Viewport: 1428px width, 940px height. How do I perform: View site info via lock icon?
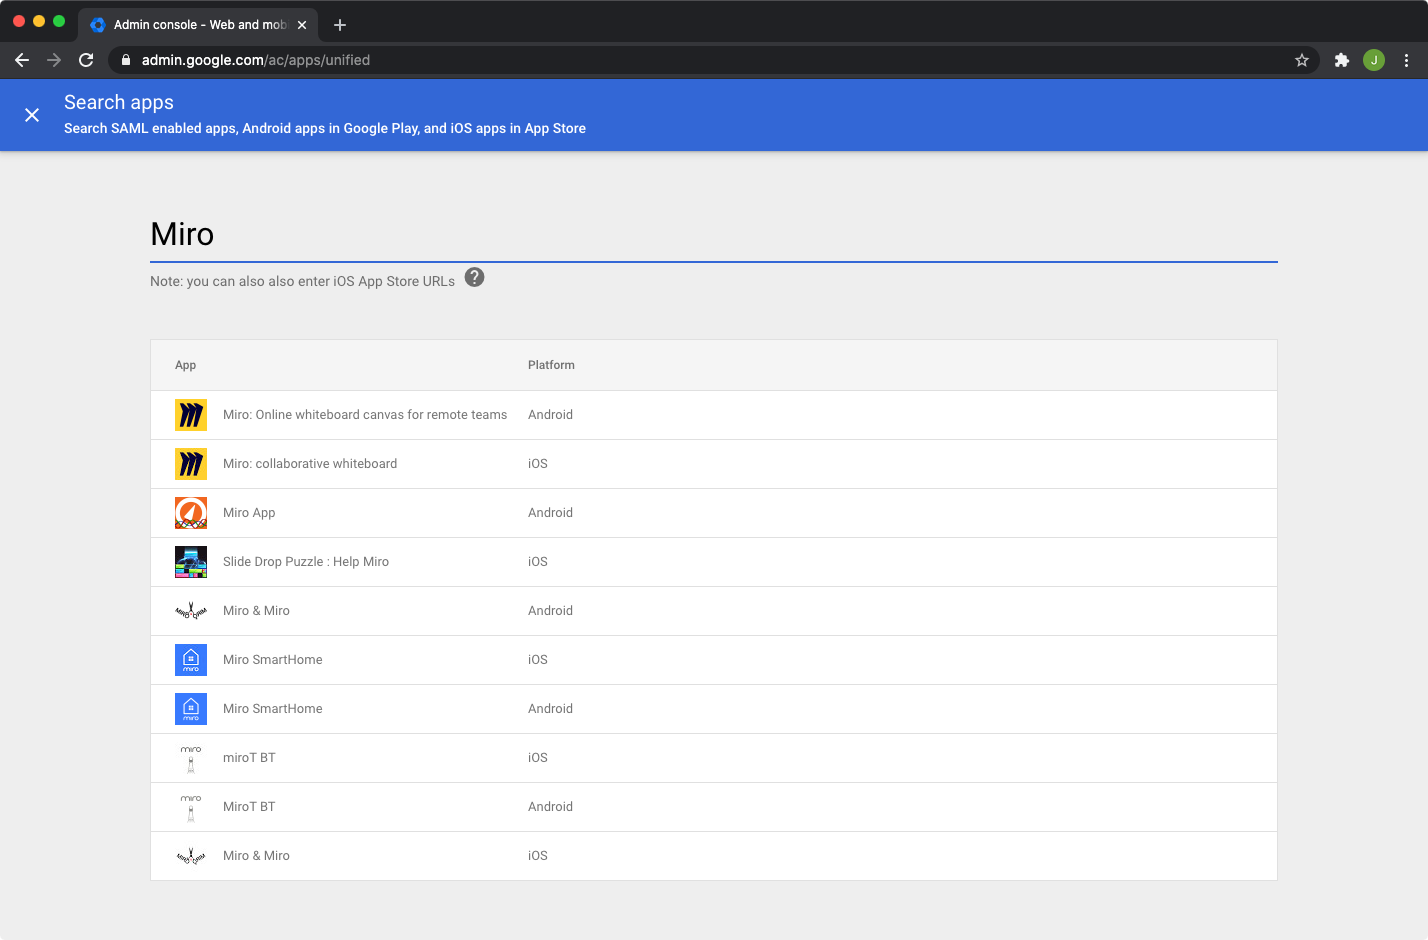tap(125, 60)
